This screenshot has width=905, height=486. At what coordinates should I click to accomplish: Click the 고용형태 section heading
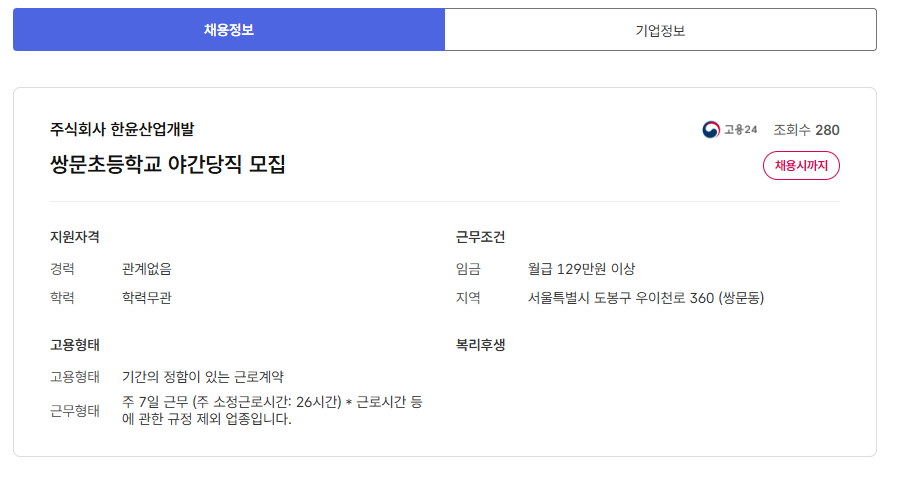(x=74, y=345)
